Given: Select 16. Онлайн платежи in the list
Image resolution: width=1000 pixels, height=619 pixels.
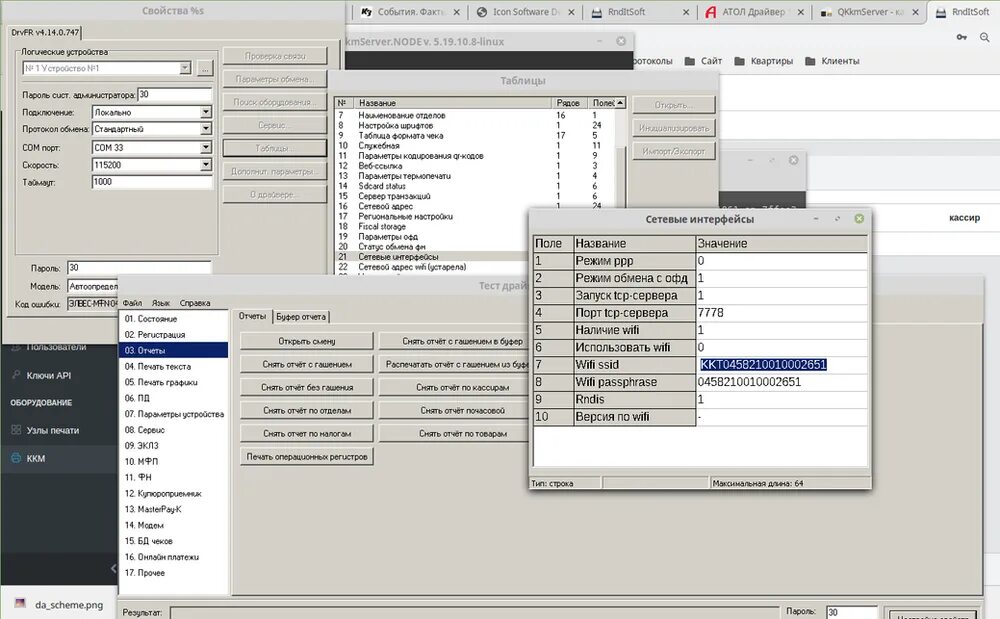Looking at the screenshot, I should coord(173,557).
